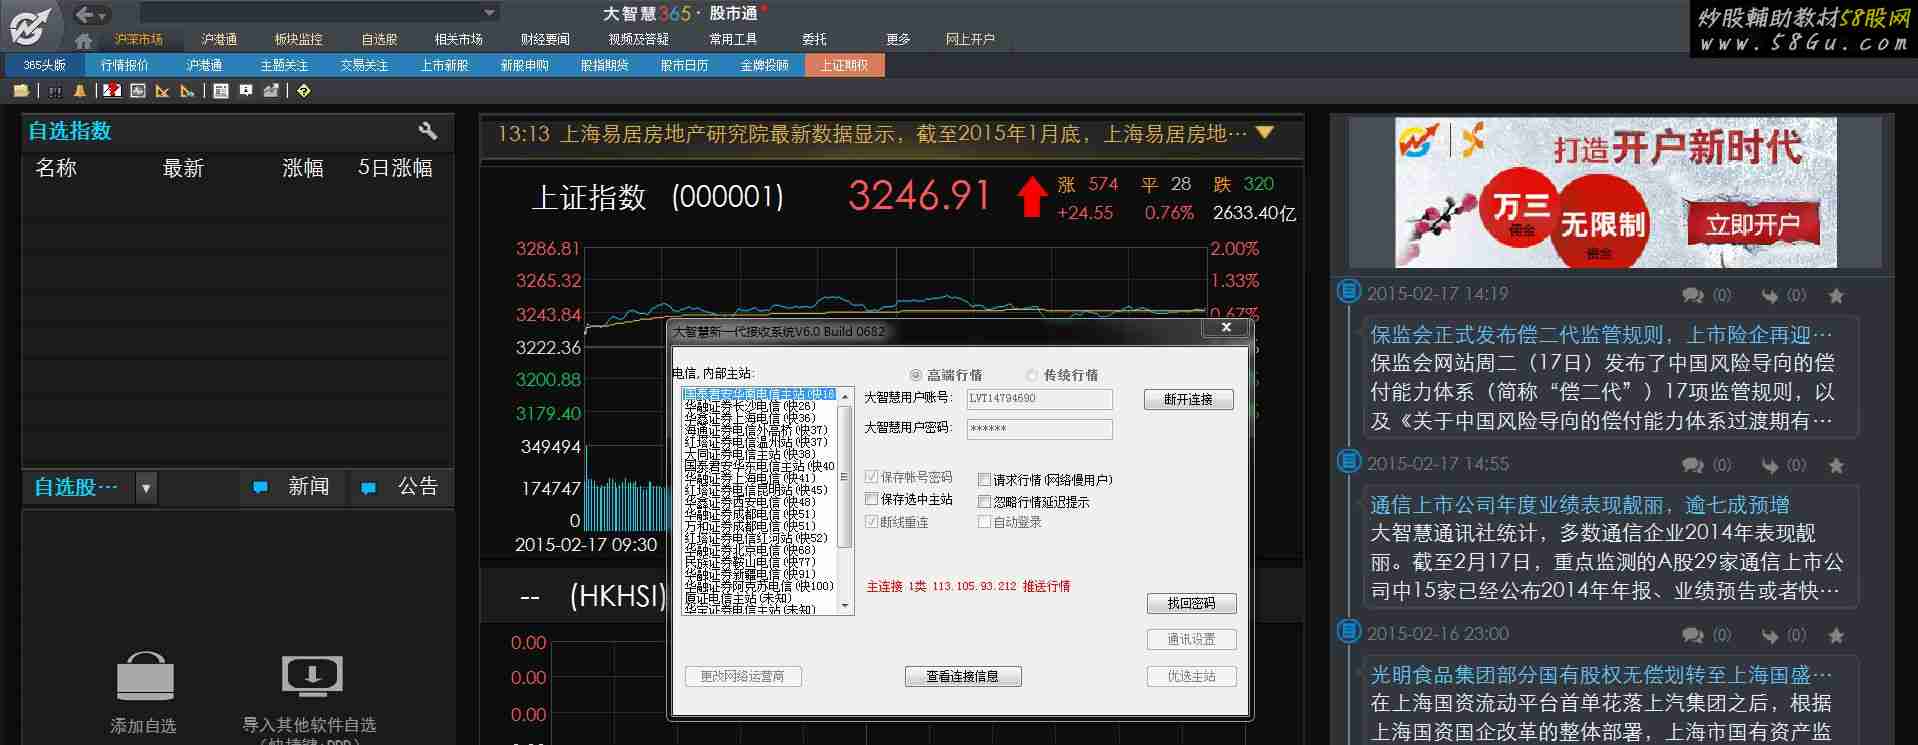Select the first orange drawing-line tool icon
Screen dimensions: 1918x745
pyautogui.click(x=162, y=91)
